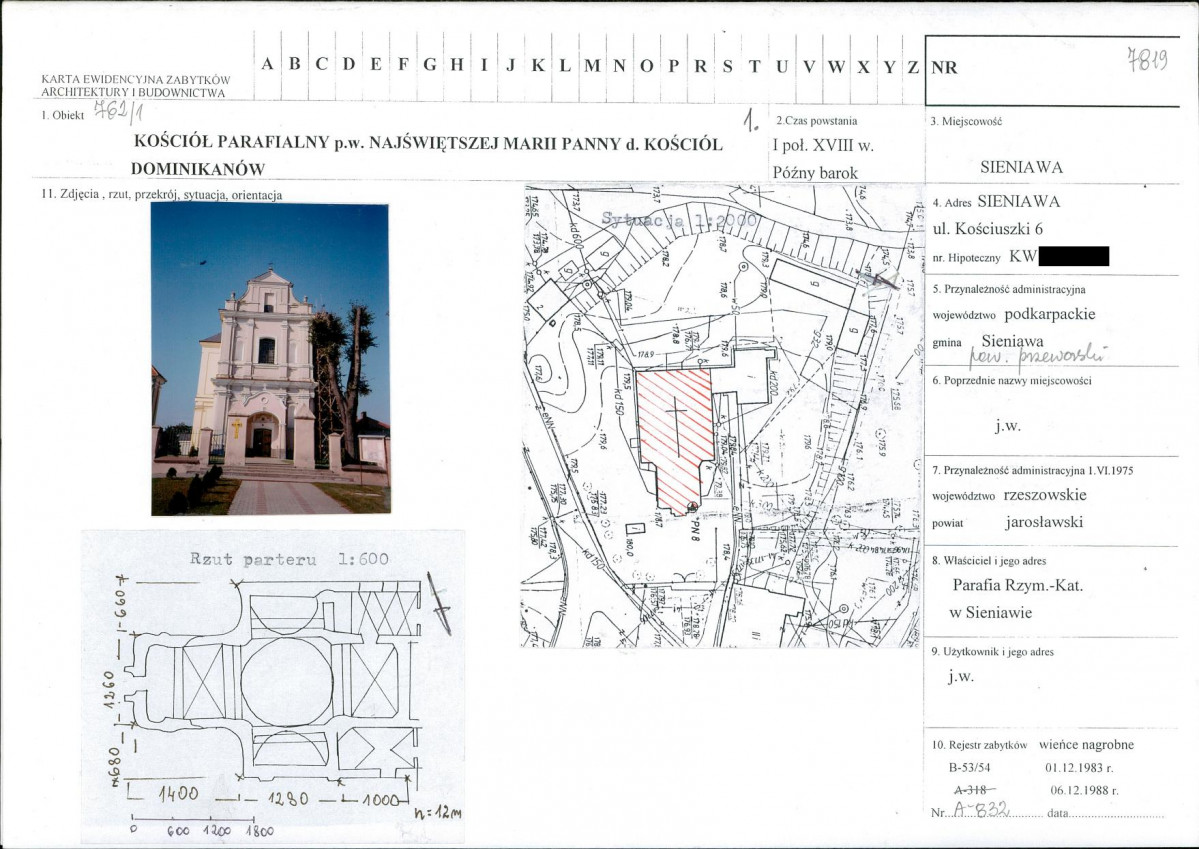Select letter box Z in the header
Viewport: 1199px width, 849px height.
[913, 66]
